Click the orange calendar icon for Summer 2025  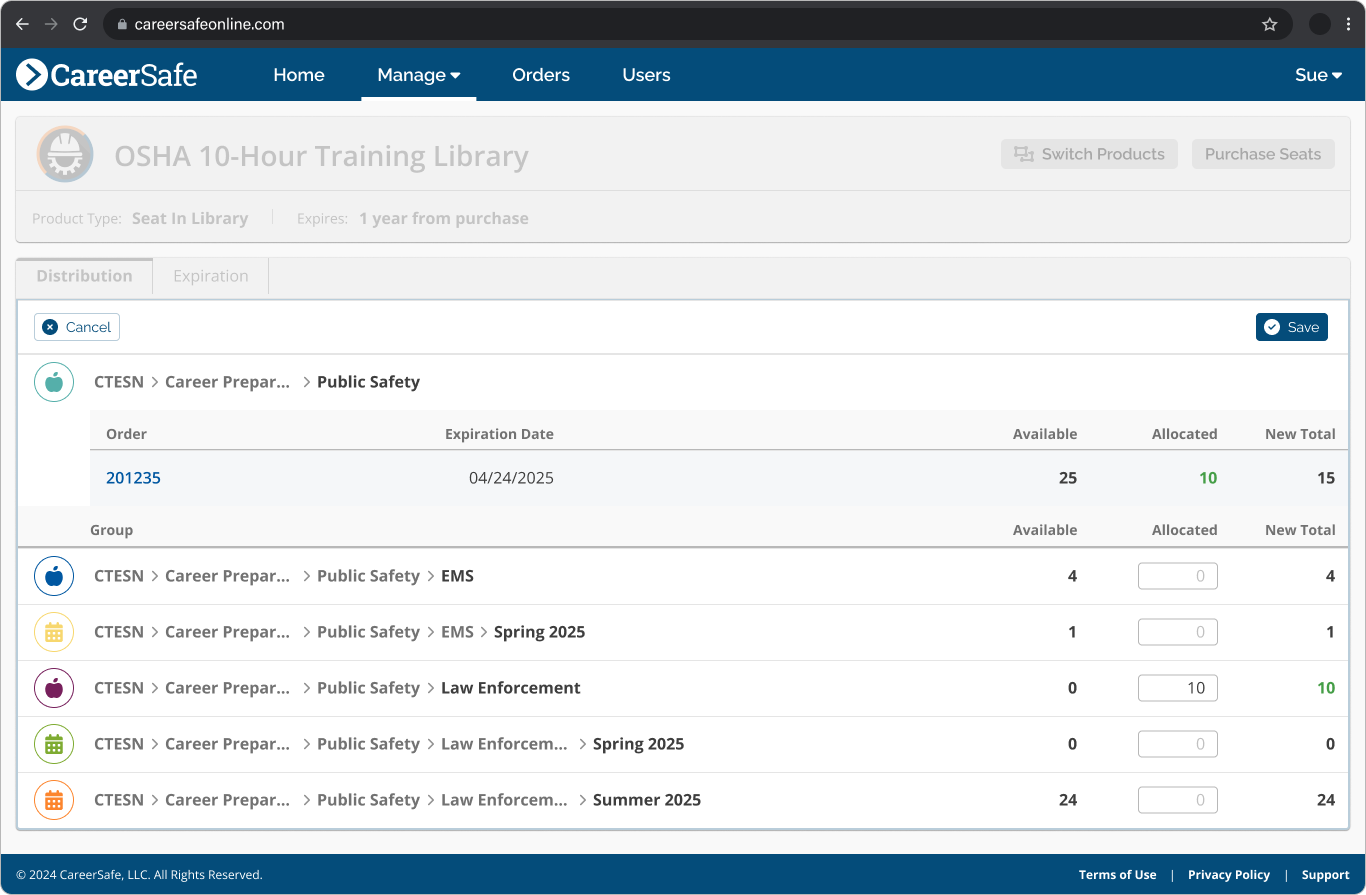pos(54,800)
